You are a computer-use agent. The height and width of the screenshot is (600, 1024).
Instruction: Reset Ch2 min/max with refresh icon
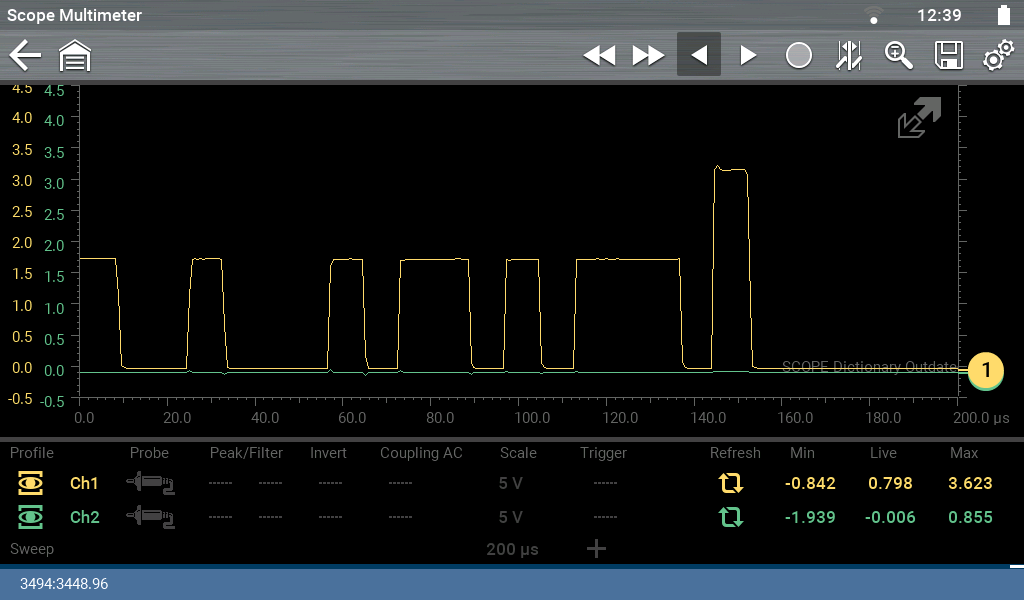coord(731,517)
